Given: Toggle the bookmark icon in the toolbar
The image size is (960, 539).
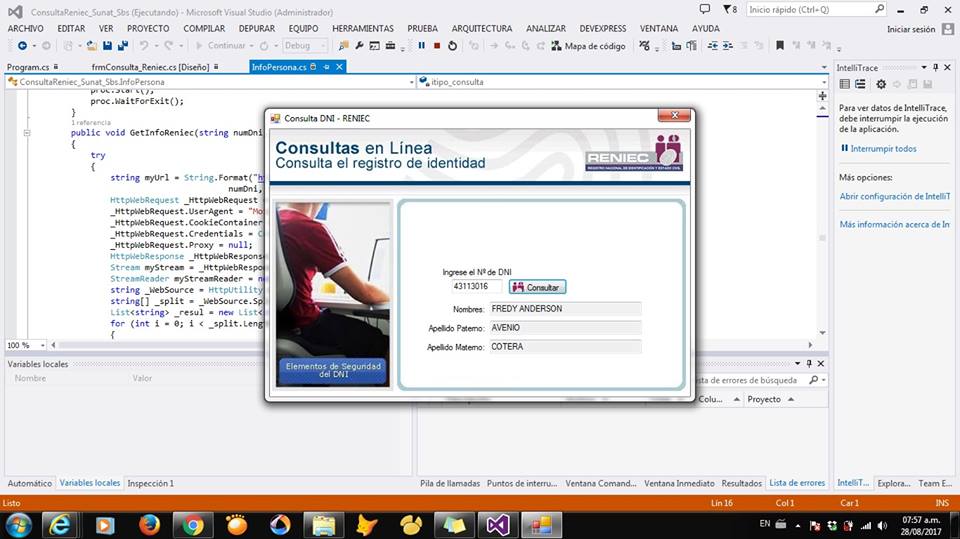Looking at the screenshot, I should (x=779, y=46).
